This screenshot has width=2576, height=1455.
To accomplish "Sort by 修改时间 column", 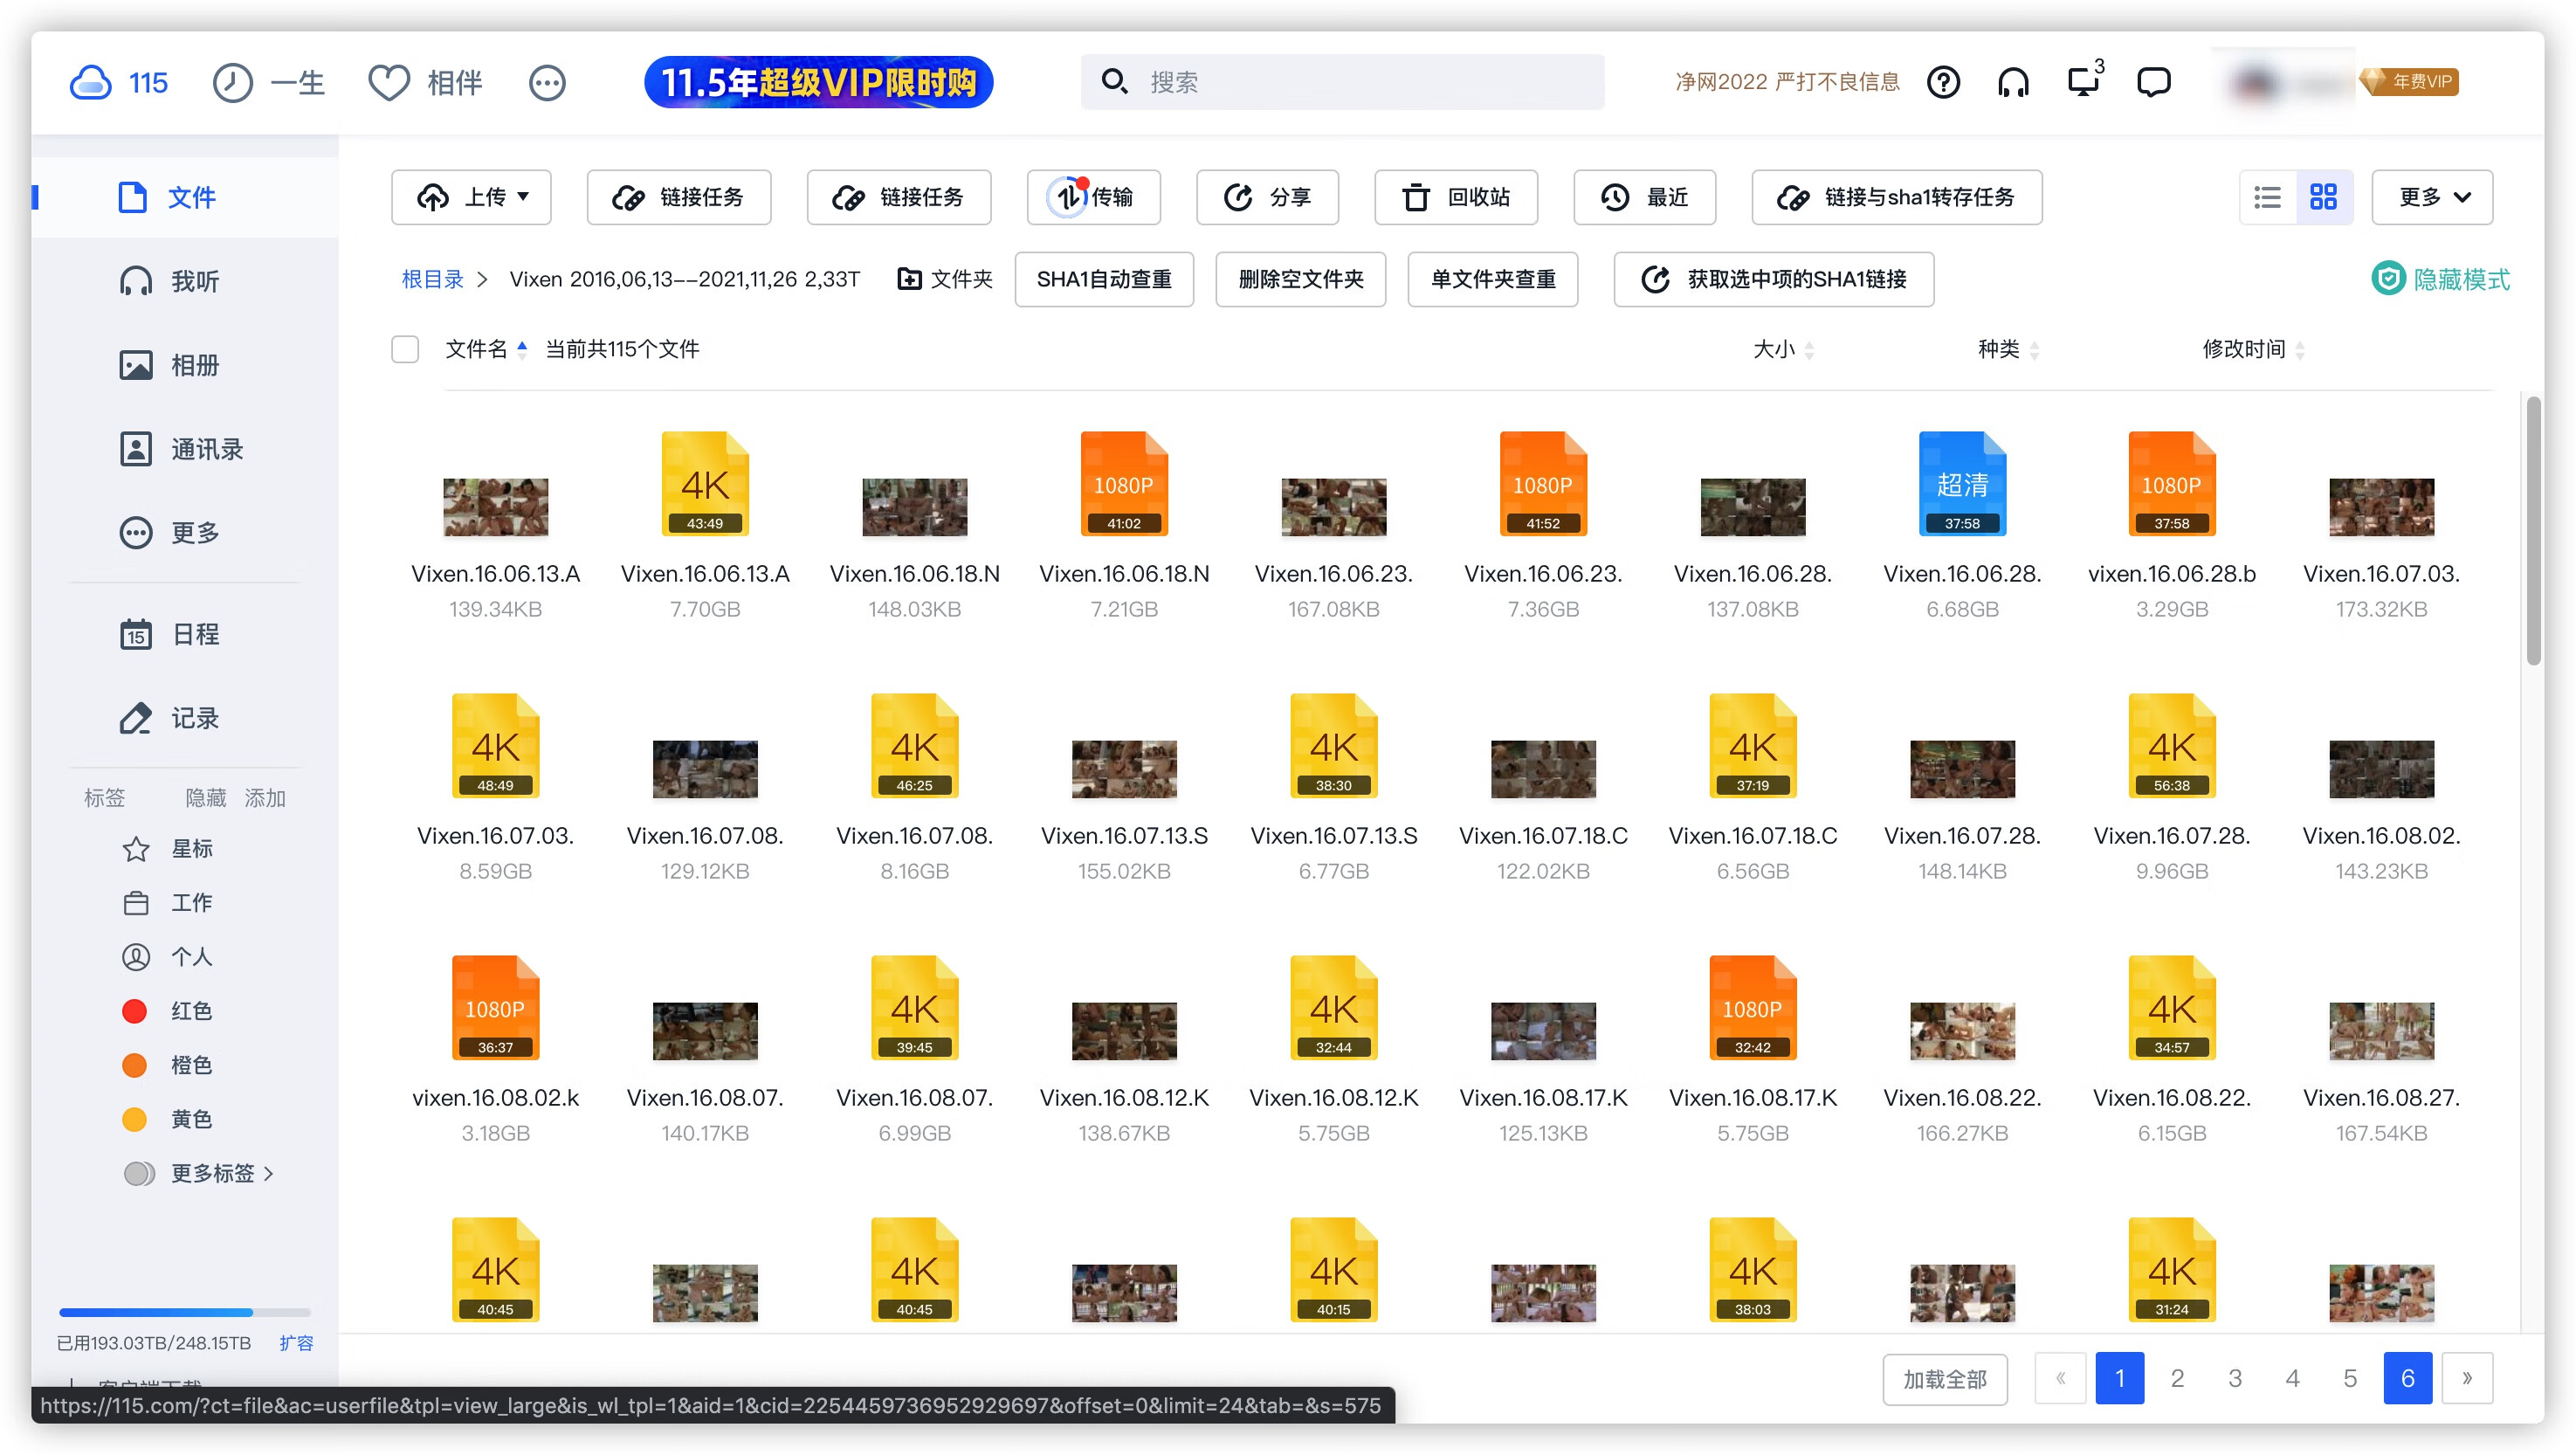I will pos(2253,349).
